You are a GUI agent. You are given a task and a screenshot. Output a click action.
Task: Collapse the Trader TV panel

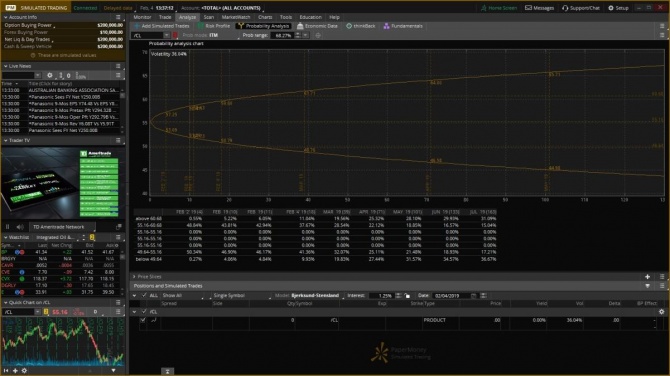6,140
